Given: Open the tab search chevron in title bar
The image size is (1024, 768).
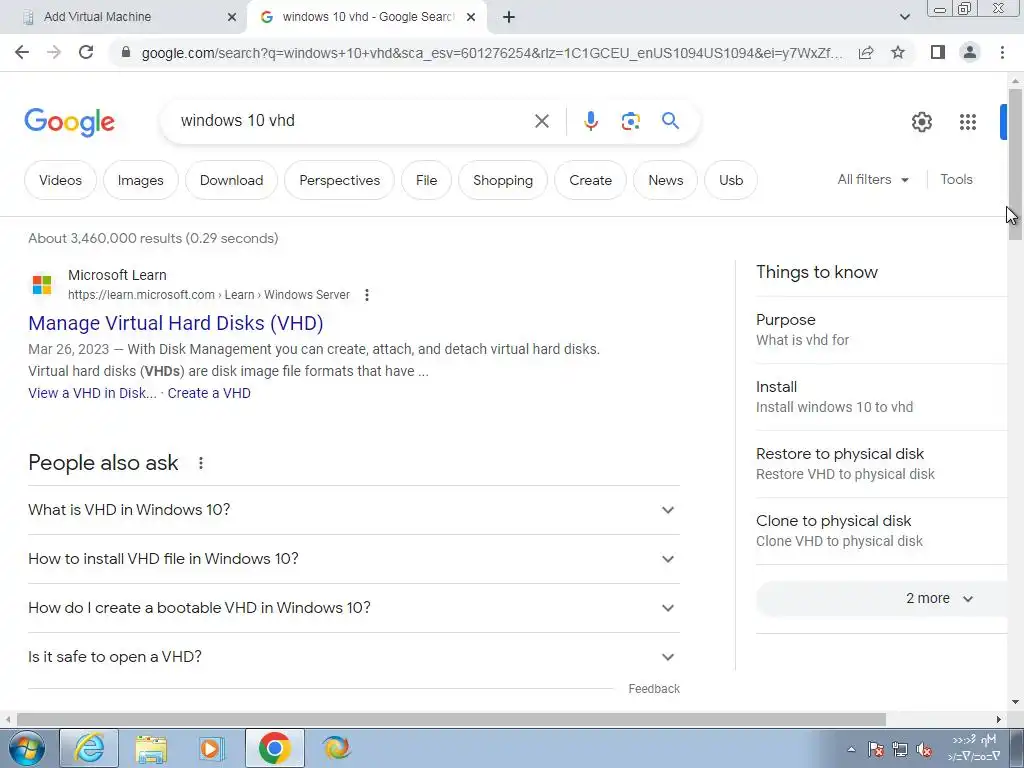Looking at the screenshot, I should (x=904, y=17).
